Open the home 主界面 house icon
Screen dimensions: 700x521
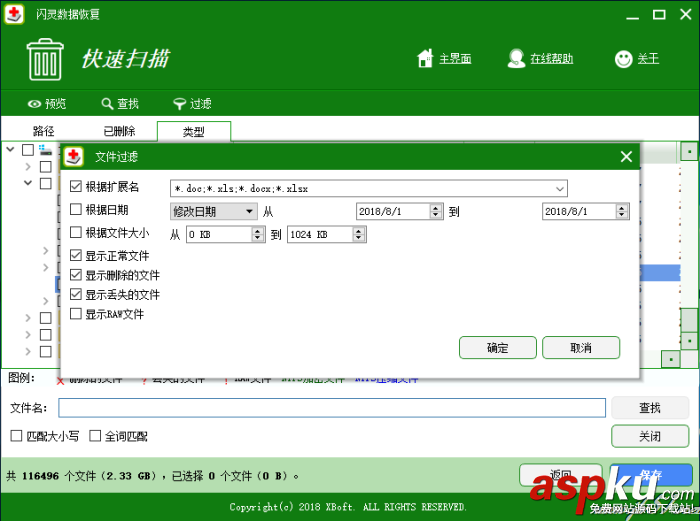[x=425, y=58]
